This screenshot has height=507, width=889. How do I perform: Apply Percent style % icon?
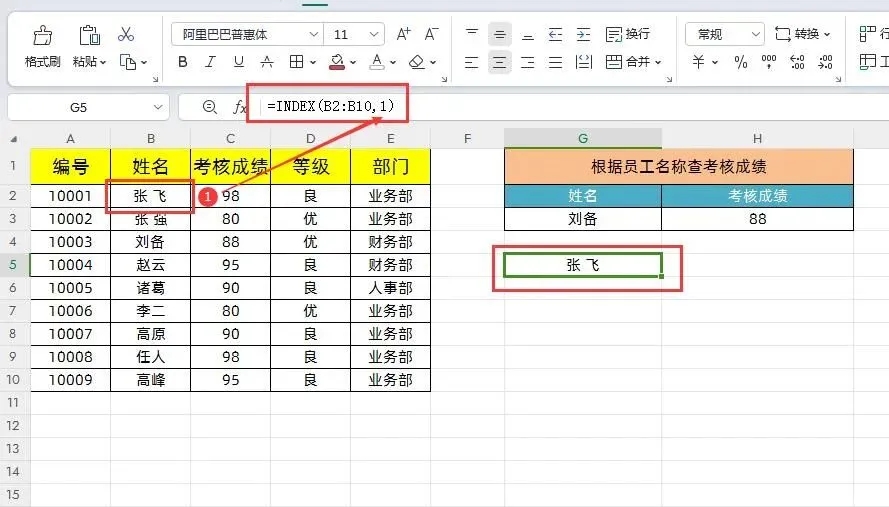(740, 62)
